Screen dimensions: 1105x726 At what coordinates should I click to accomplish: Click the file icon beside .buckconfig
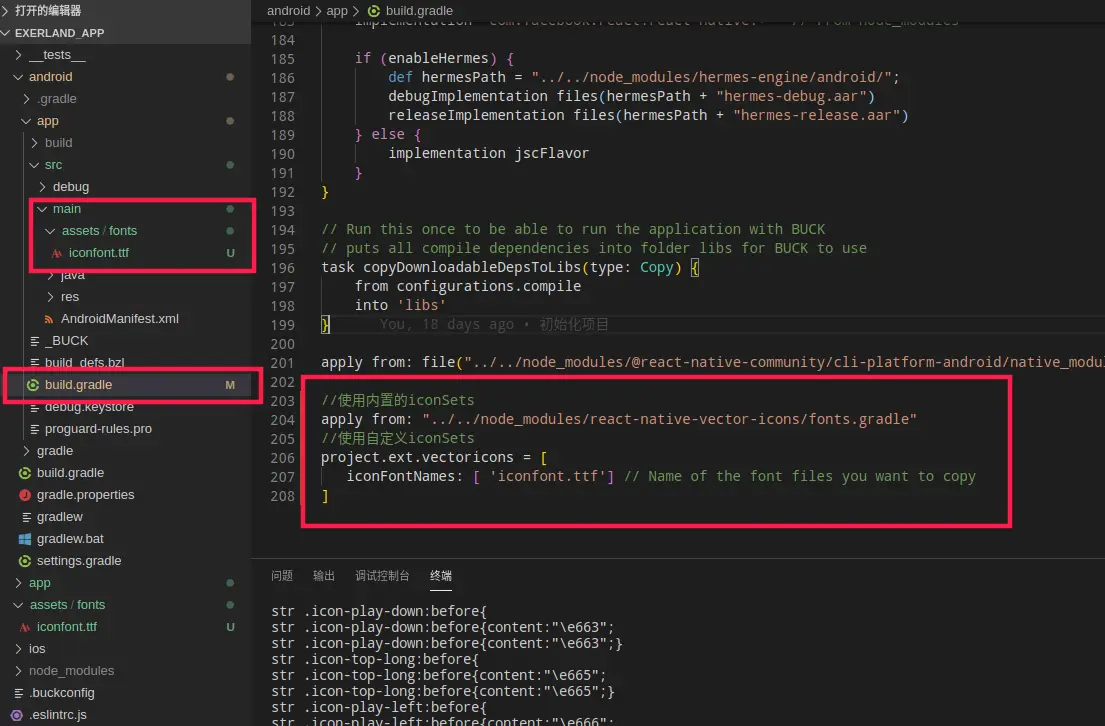point(18,694)
